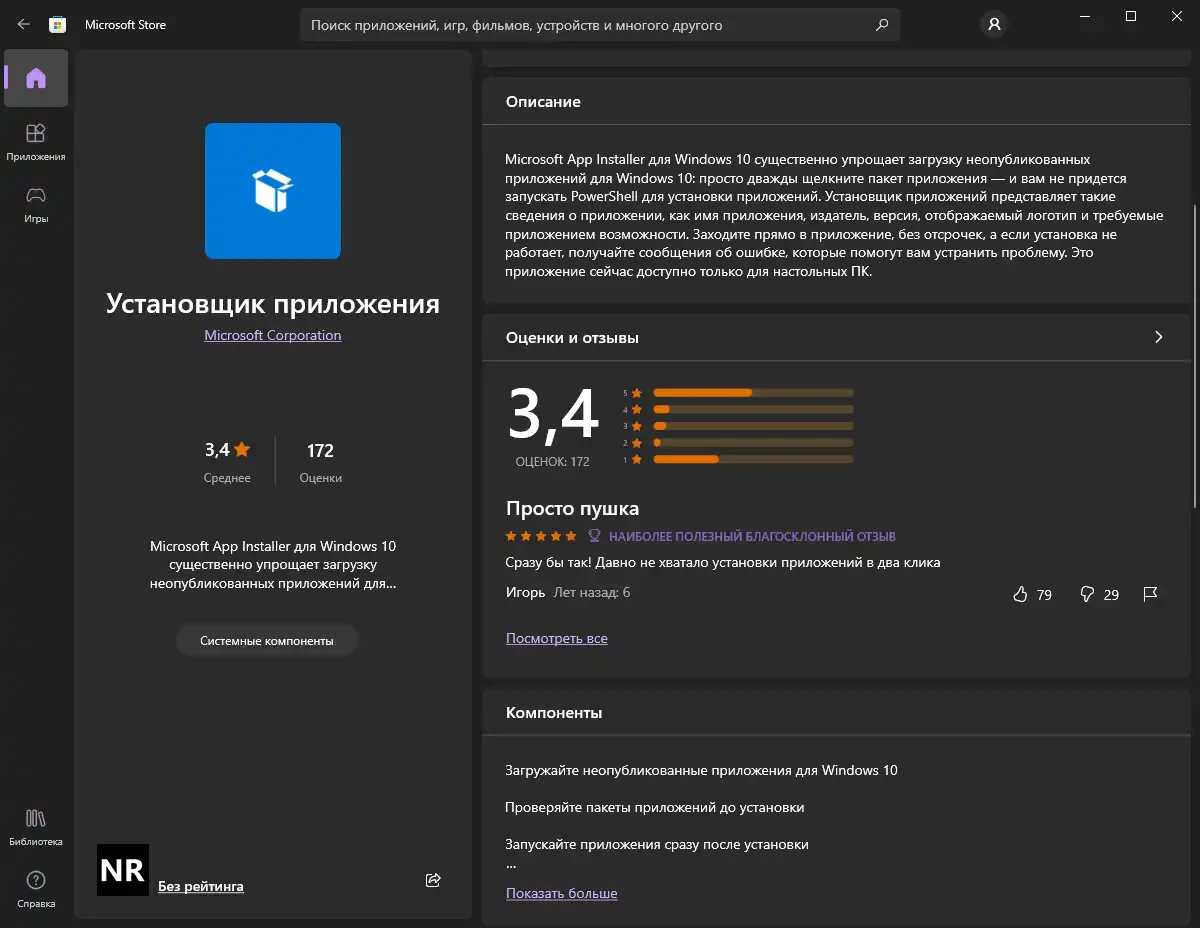Click the large 3,4 rating score
This screenshot has width=1200, height=928.
coord(553,413)
